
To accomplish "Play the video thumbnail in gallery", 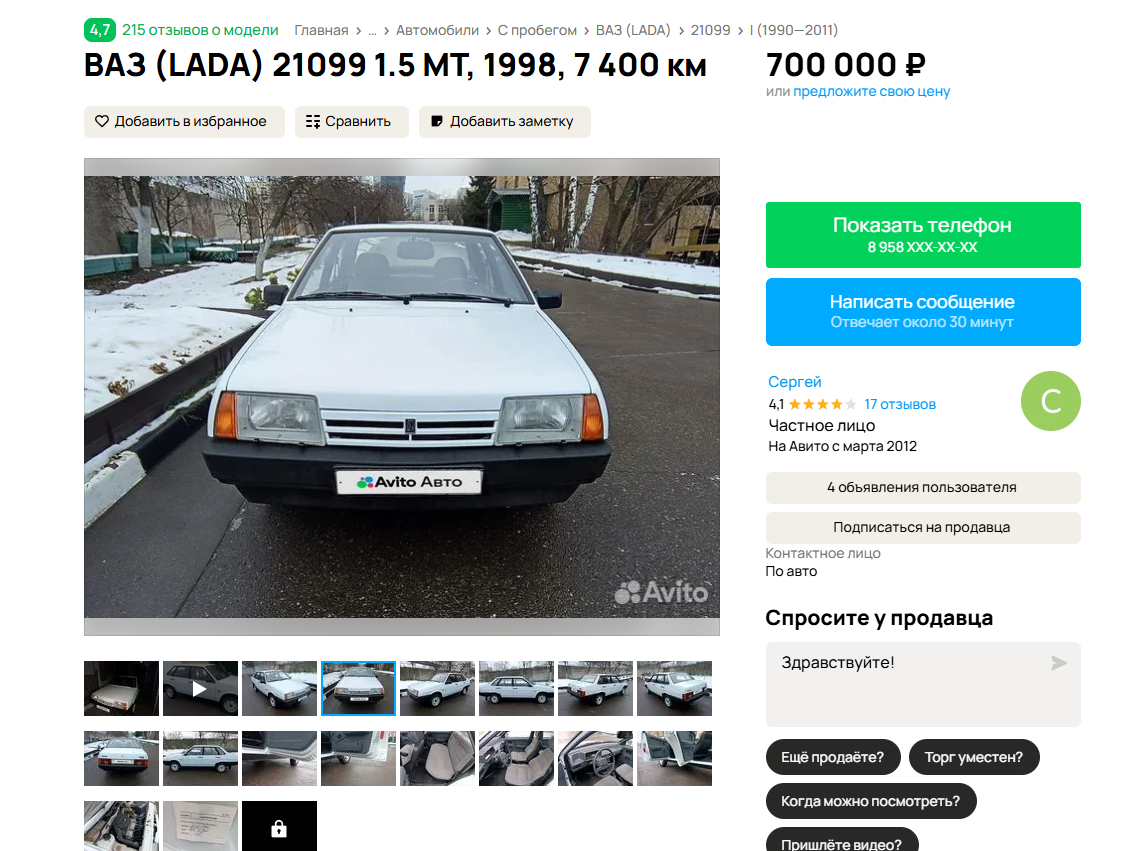I will (x=200, y=688).
